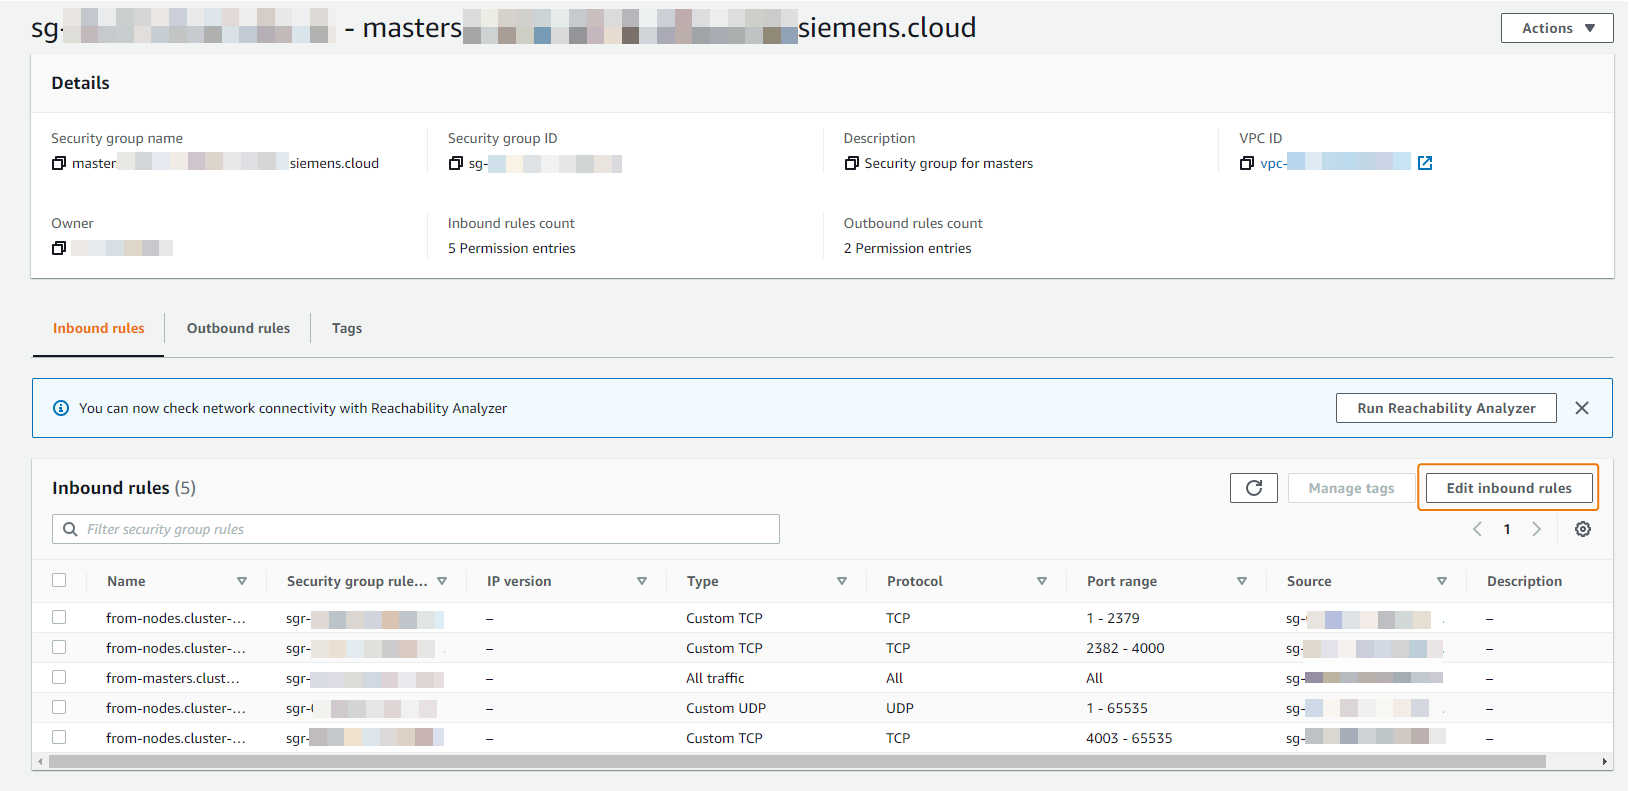
Task: Run Reachability Analyzer
Action: point(1446,408)
